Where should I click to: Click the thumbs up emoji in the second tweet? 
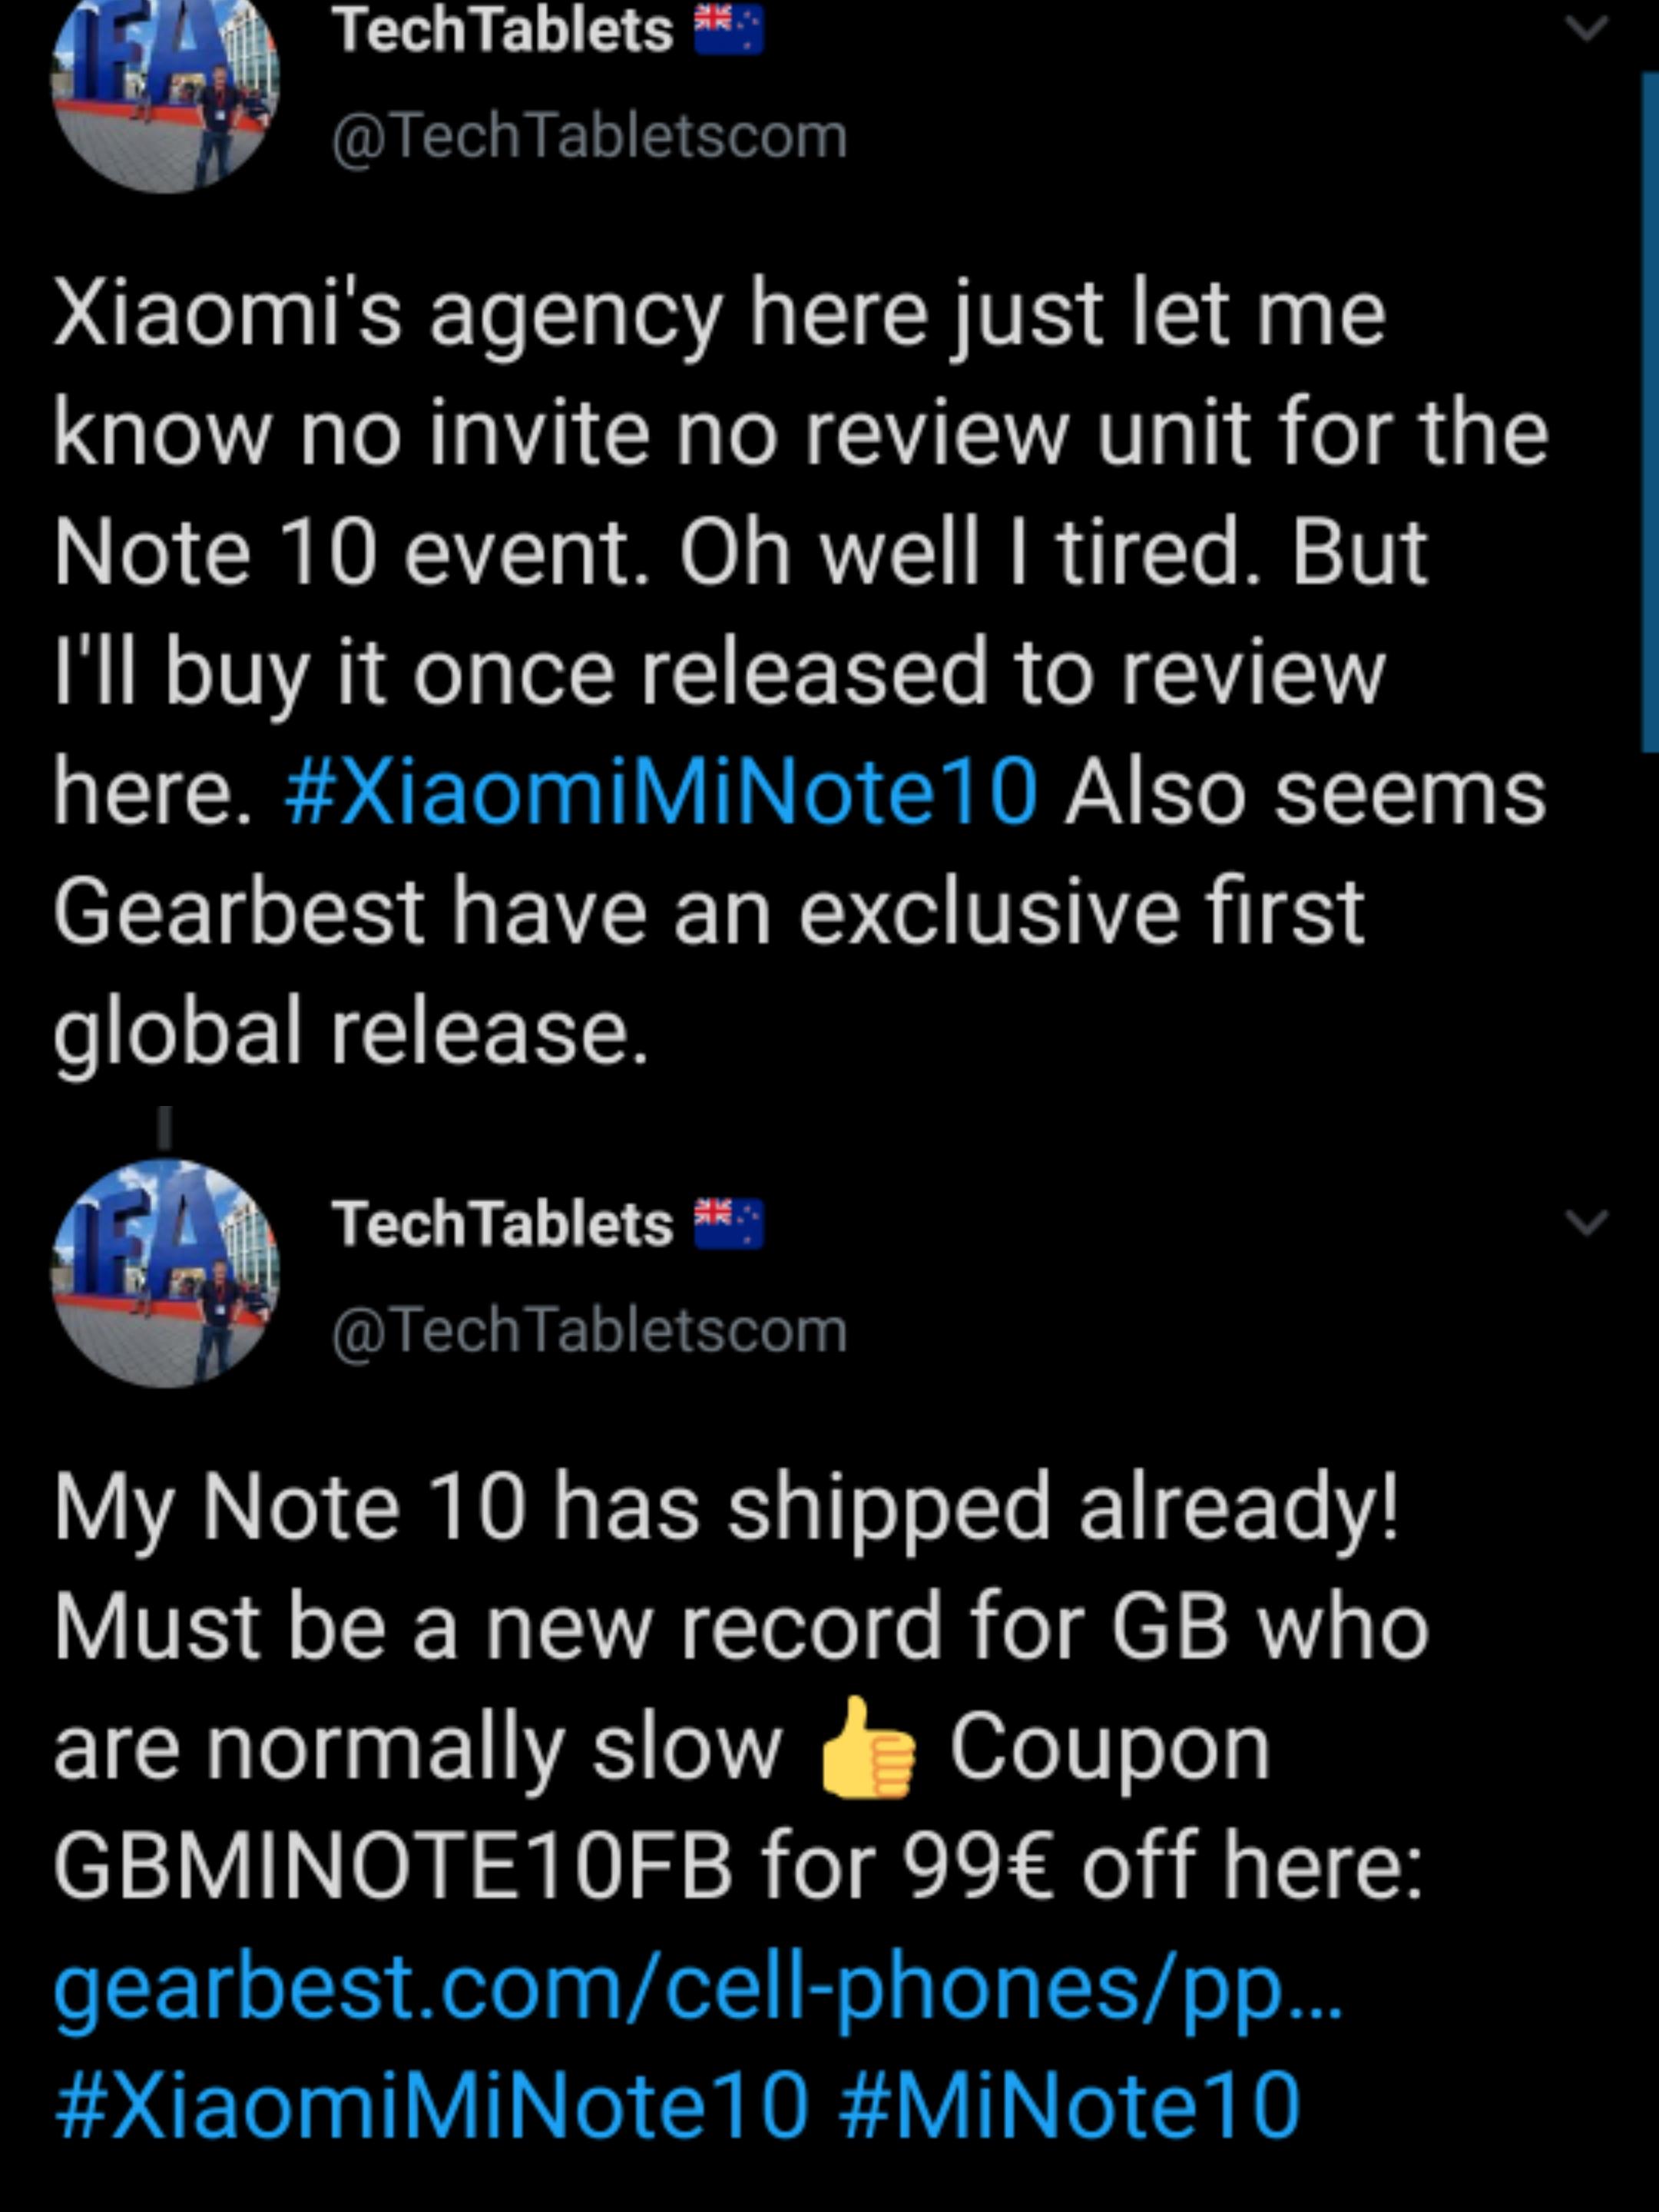point(866,1749)
